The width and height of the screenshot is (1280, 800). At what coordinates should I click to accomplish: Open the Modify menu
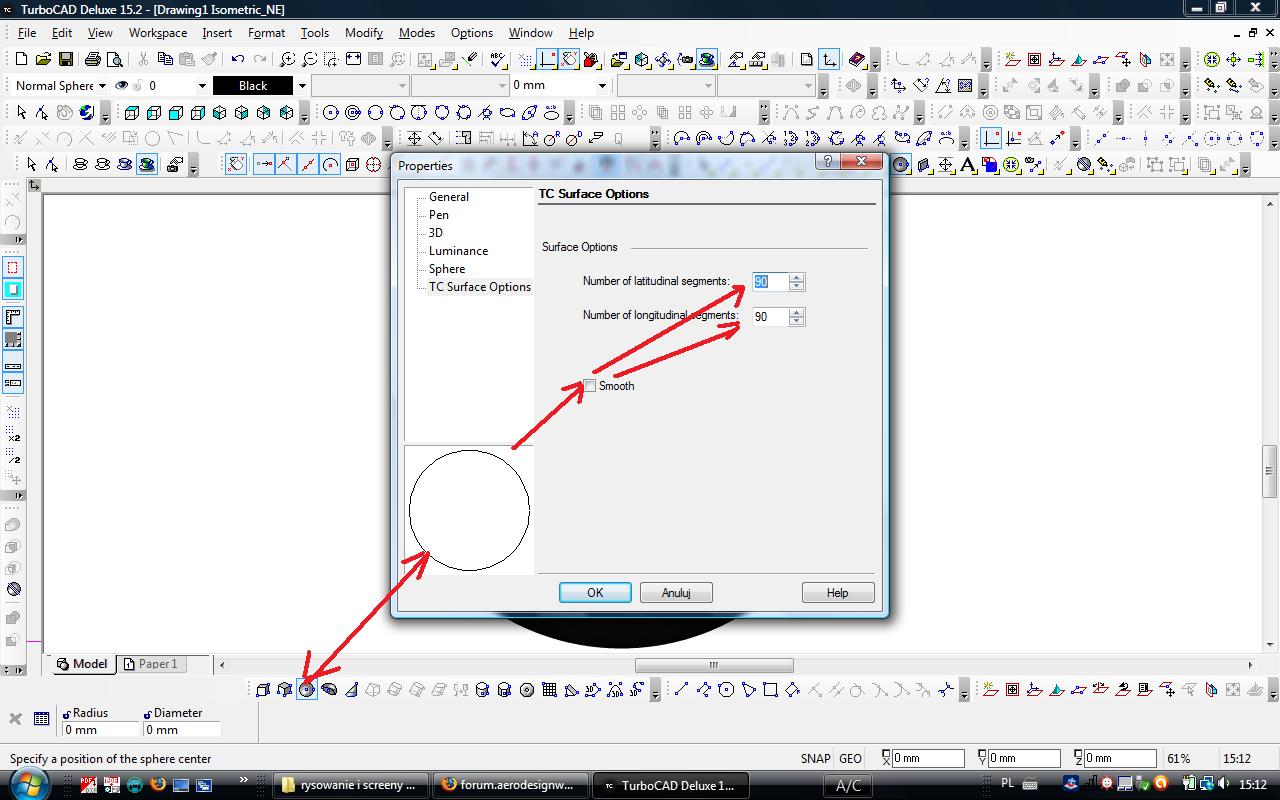[x=364, y=33]
